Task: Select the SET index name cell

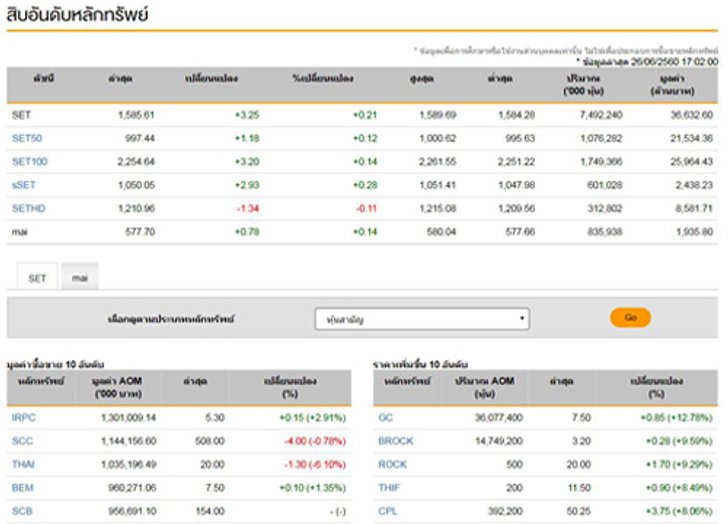Action: tap(21, 115)
